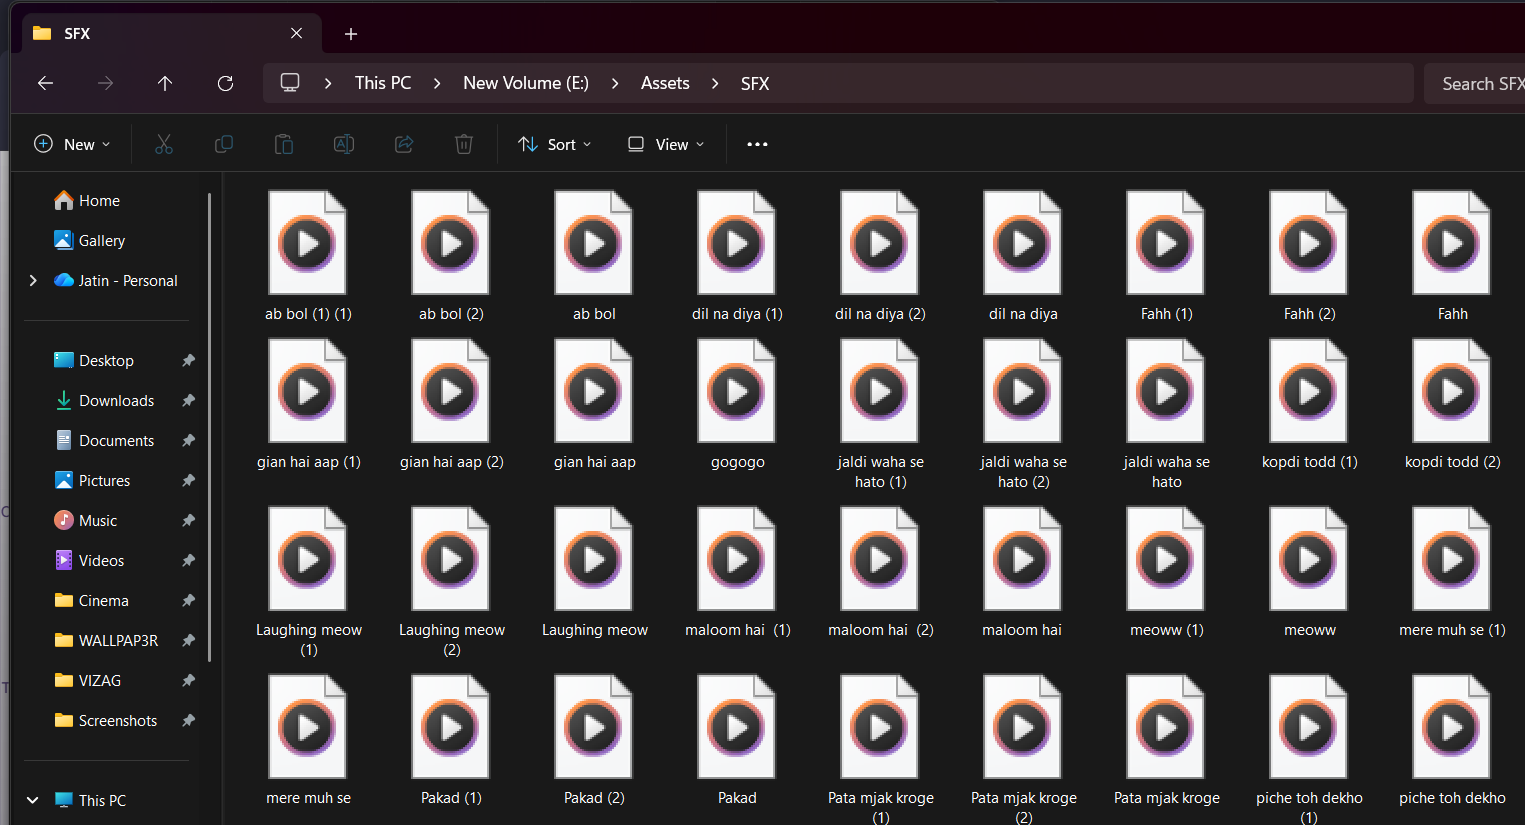Open the New dropdown menu
This screenshot has height=825, width=1525.
(72, 144)
